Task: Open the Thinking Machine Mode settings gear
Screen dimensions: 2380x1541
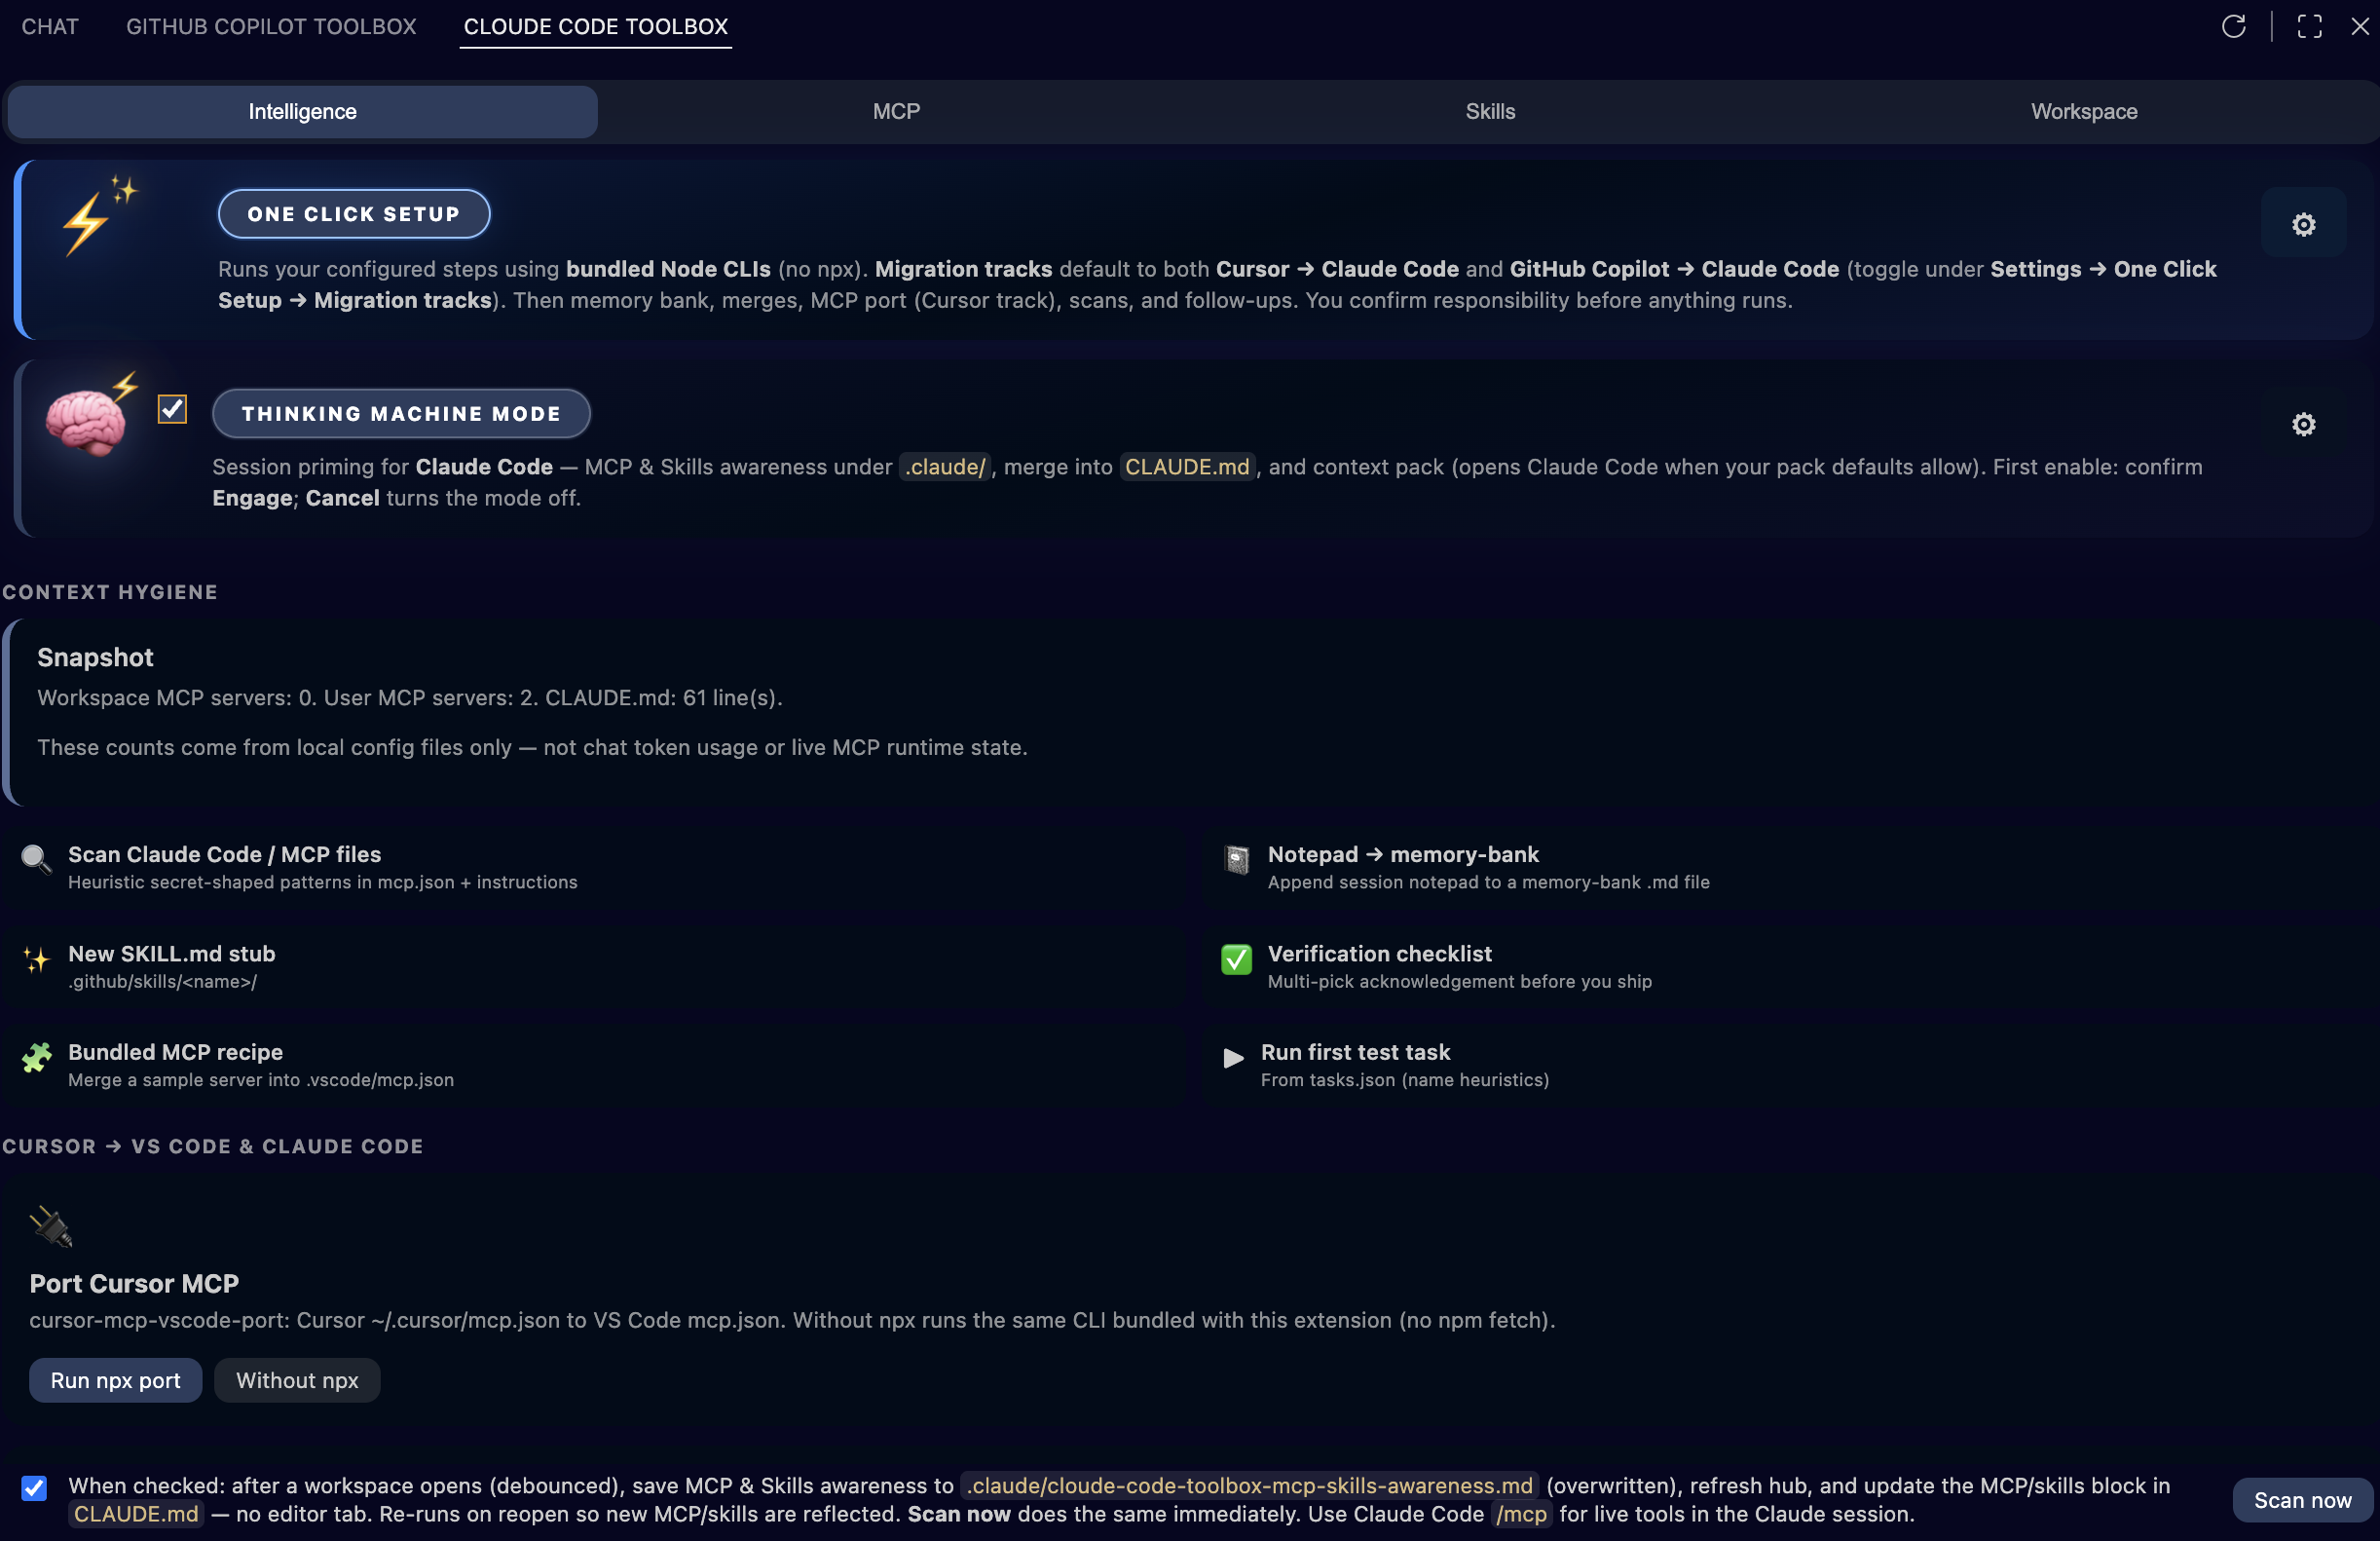Action: pyautogui.click(x=2303, y=424)
